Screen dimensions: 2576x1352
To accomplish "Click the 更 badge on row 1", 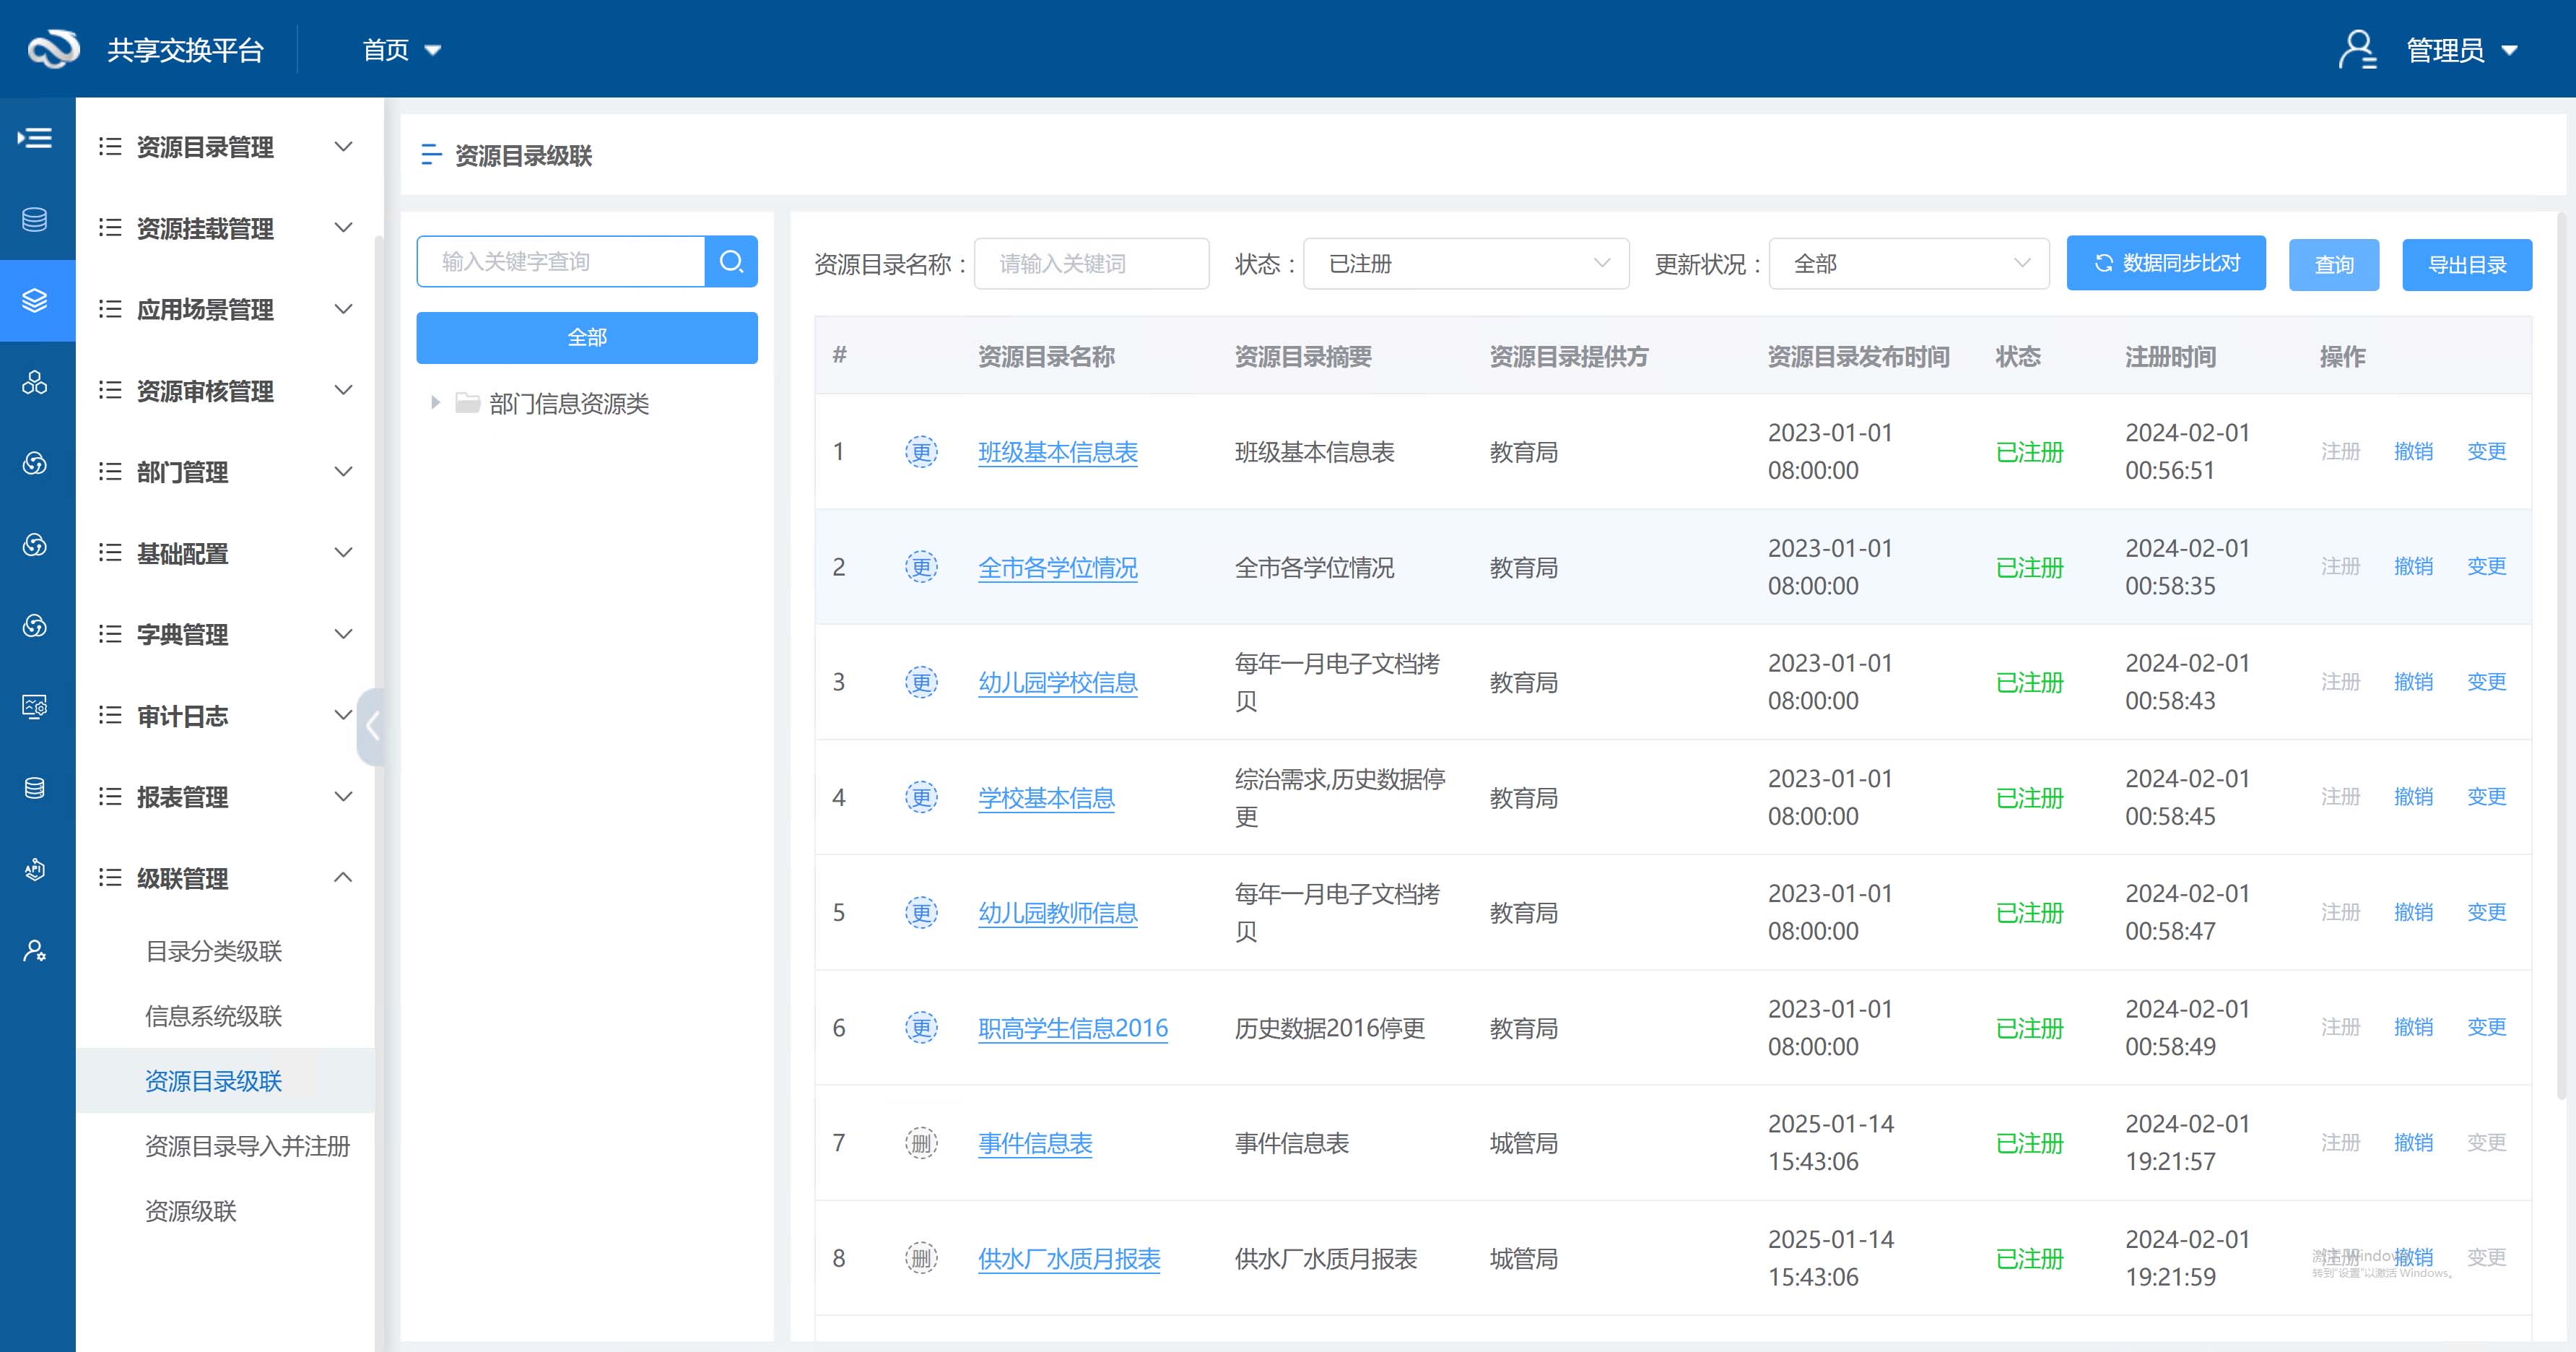I will [921, 452].
